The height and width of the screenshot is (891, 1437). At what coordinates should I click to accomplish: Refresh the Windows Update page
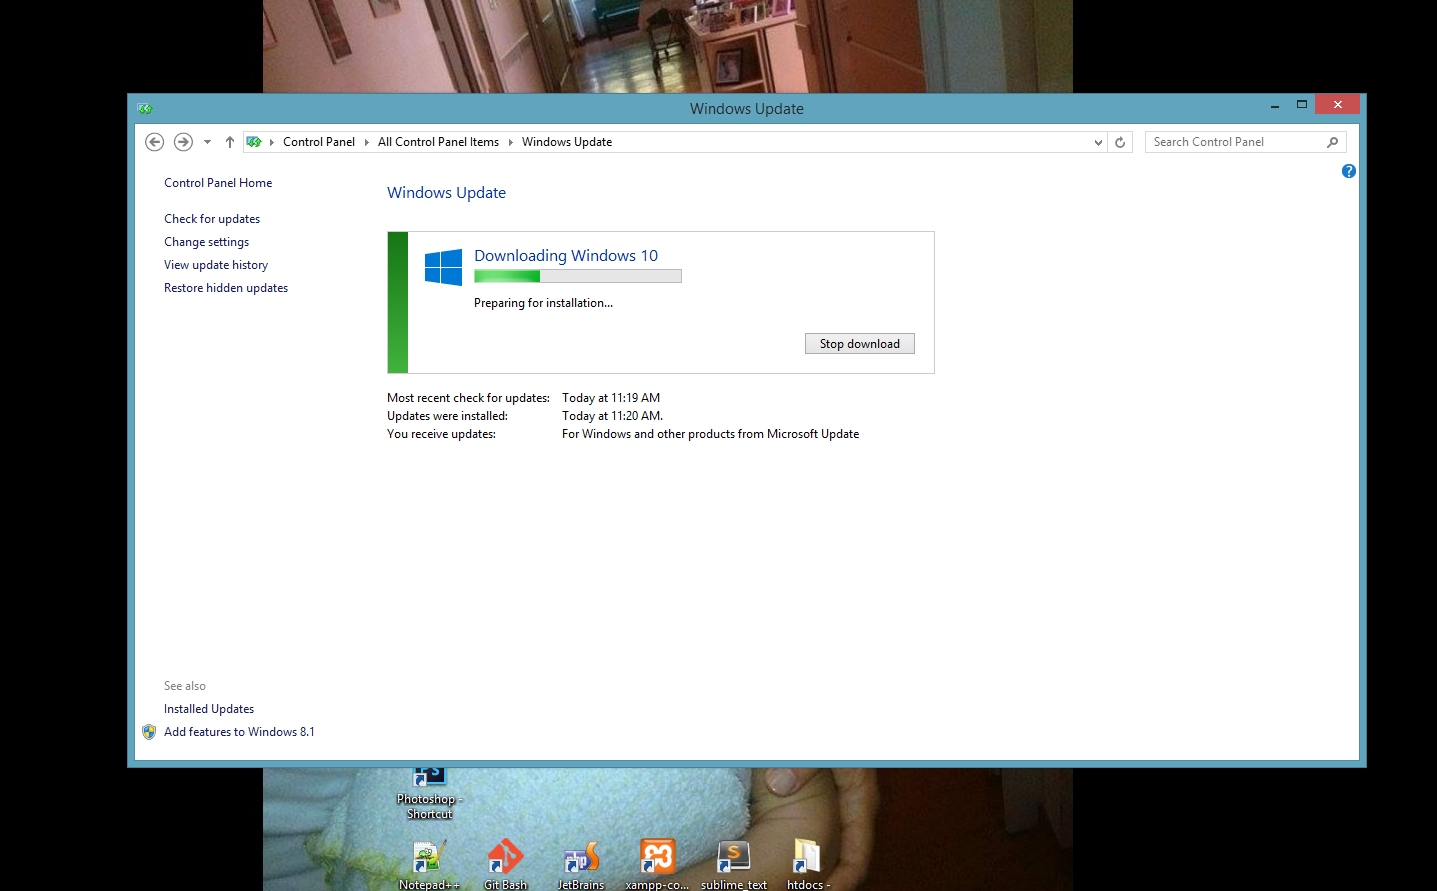coord(1120,142)
